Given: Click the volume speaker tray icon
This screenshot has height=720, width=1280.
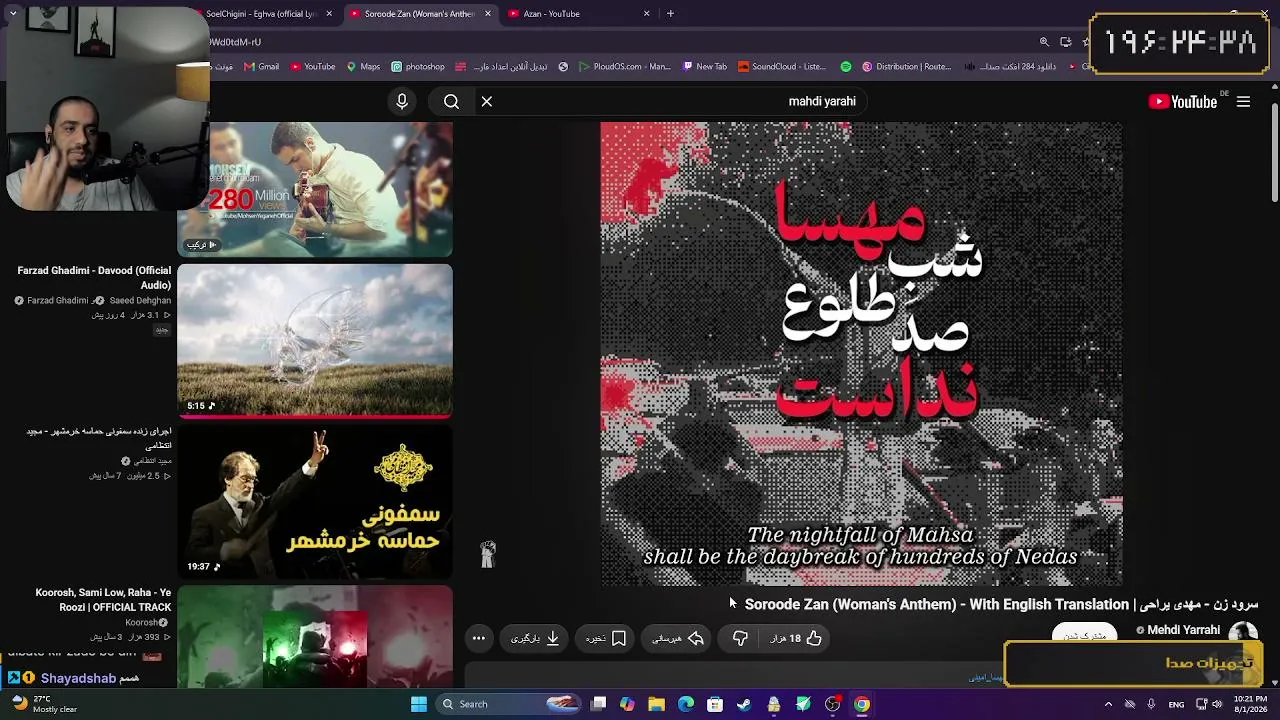Looking at the screenshot, I should (x=1217, y=704).
